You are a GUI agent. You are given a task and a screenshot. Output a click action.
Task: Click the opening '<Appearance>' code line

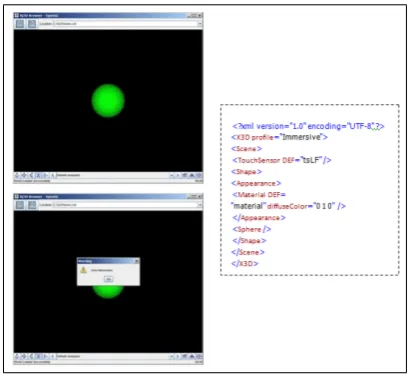tap(256, 183)
